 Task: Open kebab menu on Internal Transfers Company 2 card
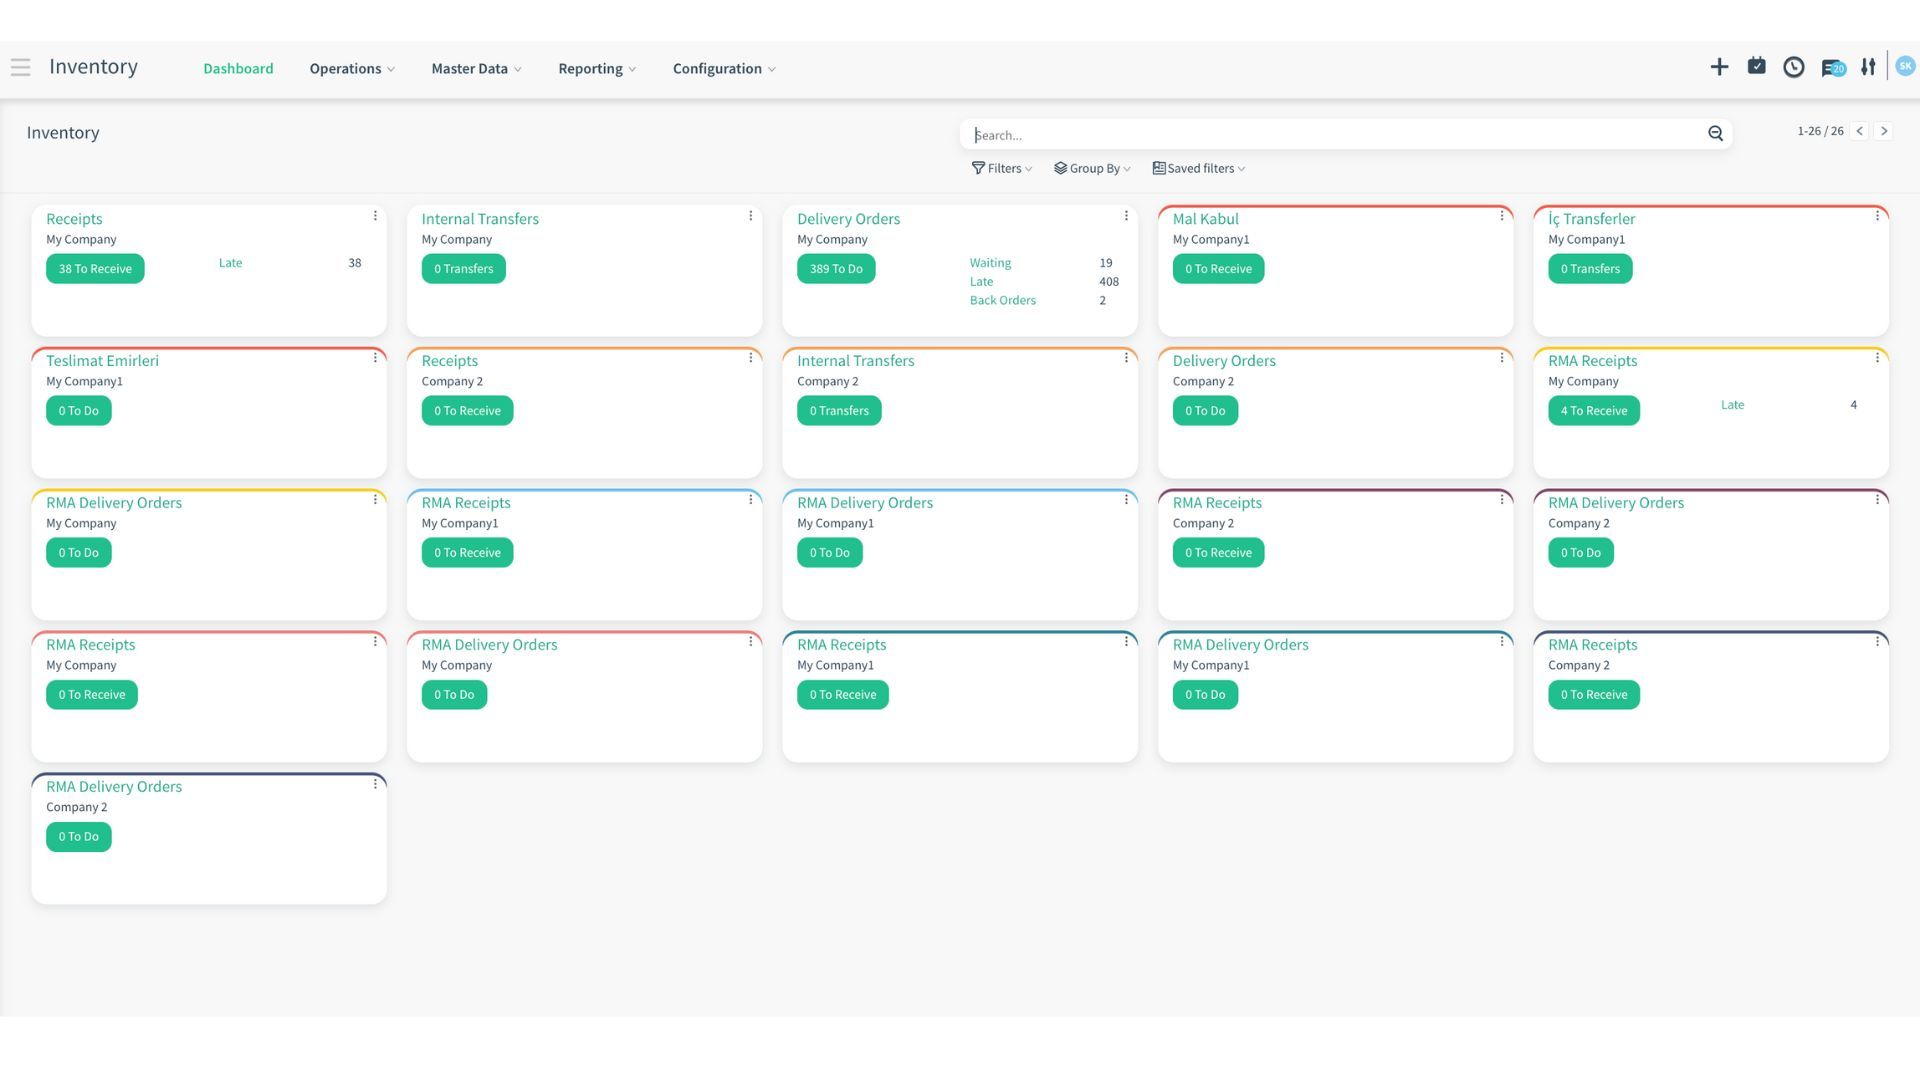pos(1126,358)
